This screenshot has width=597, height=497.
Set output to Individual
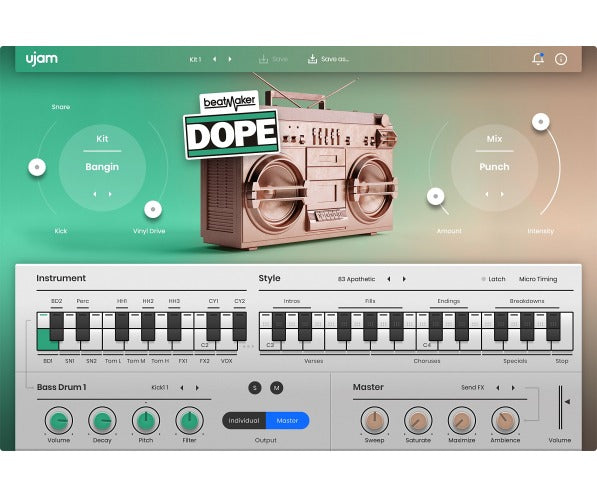pos(244,420)
